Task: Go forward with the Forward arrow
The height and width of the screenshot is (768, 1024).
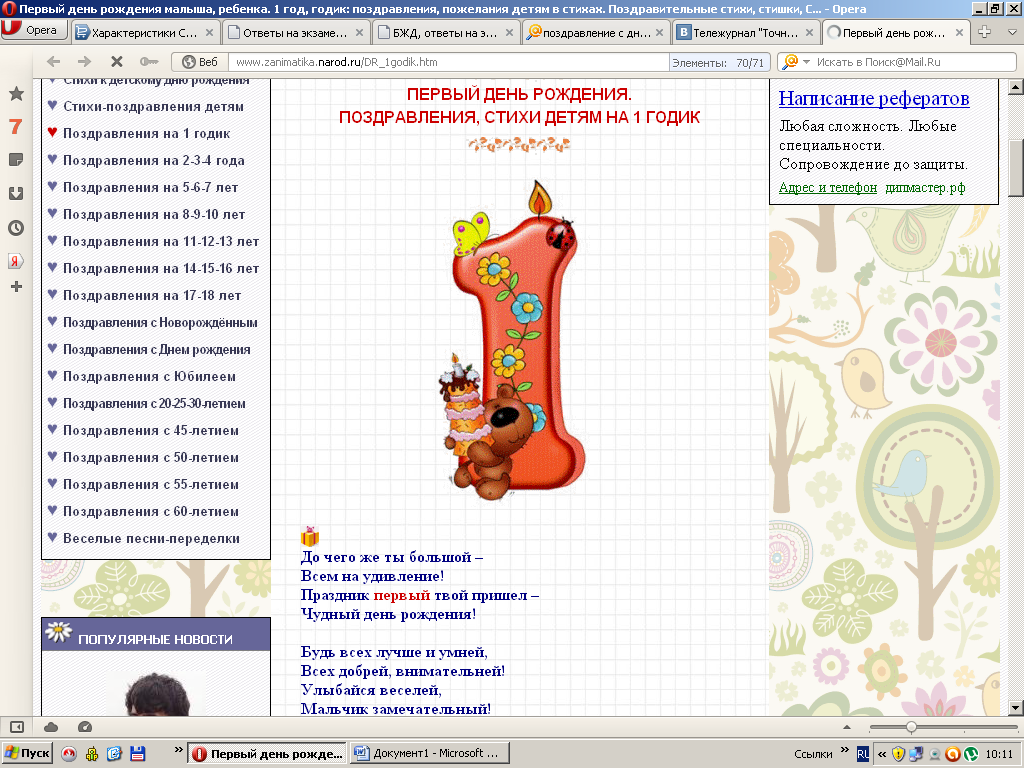Action: click(84, 61)
